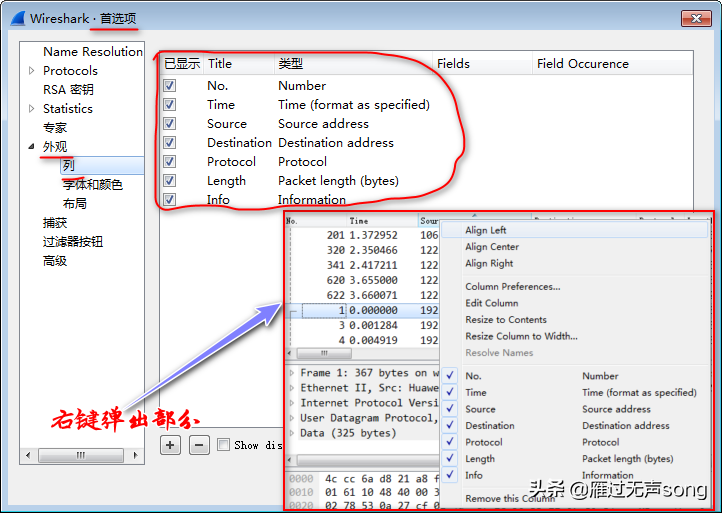722x513 pixels.
Task: Close the Wireshark preferences window
Action: click(696, 18)
